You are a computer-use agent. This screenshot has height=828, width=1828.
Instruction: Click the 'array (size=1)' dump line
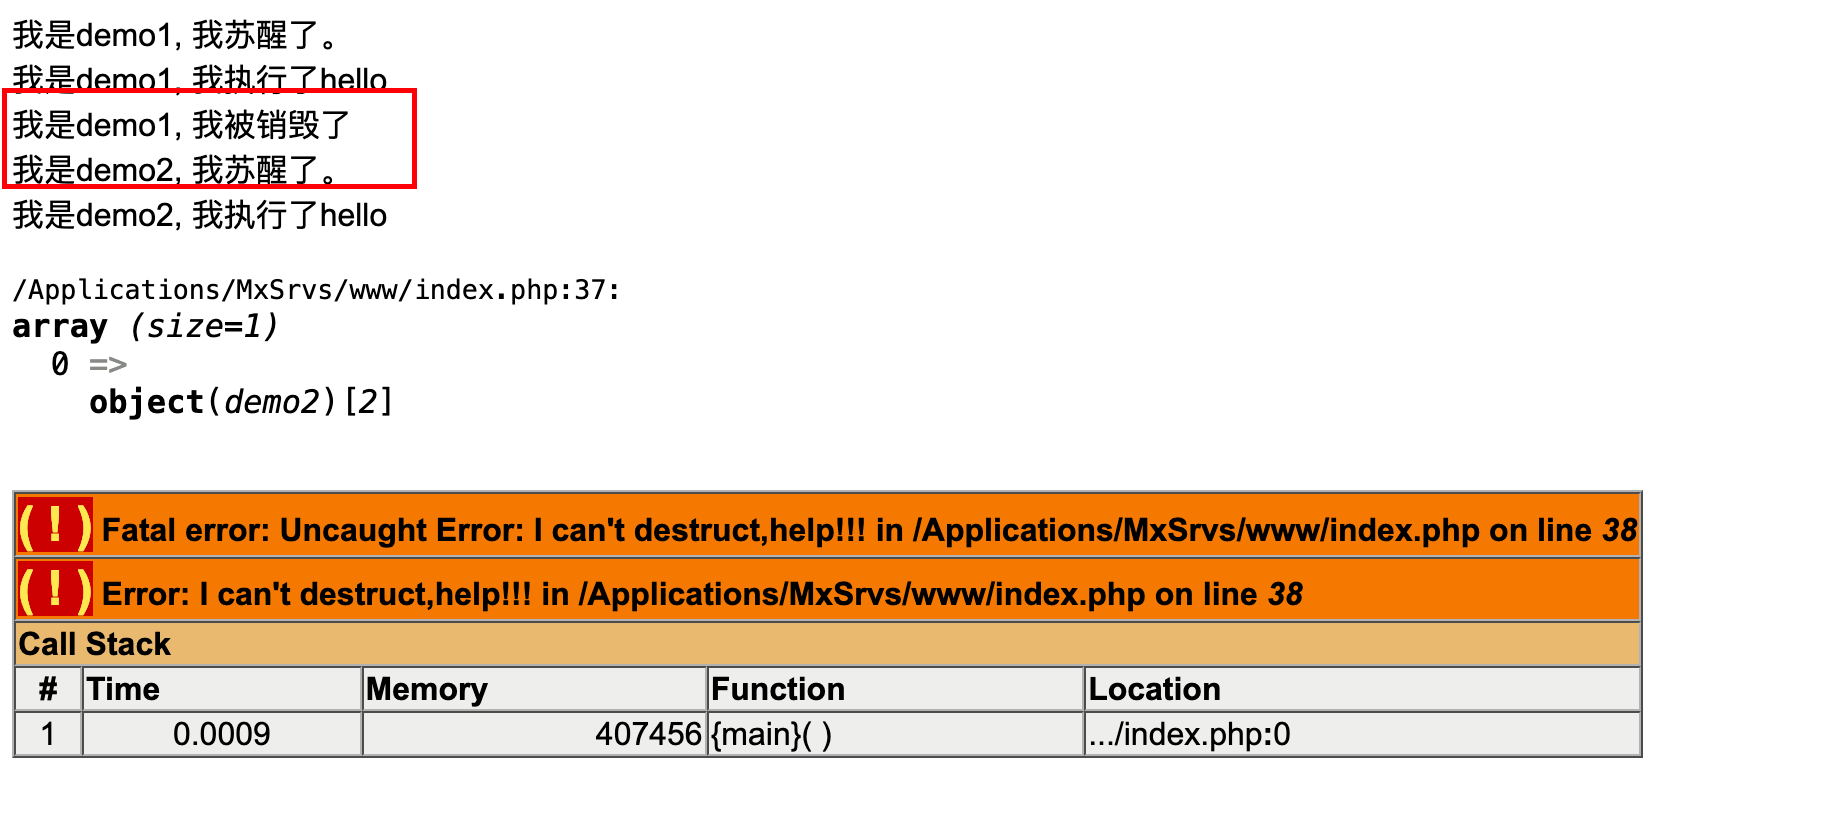point(145,327)
